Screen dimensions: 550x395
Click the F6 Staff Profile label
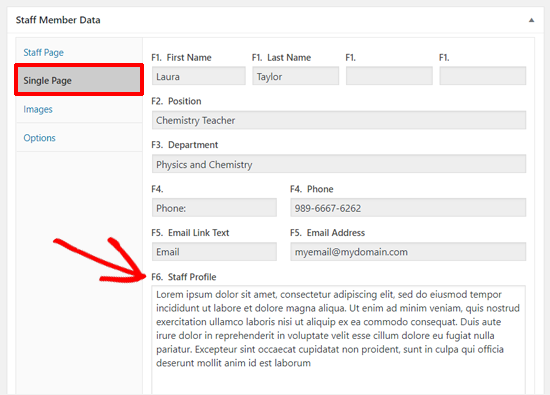pos(184,277)
